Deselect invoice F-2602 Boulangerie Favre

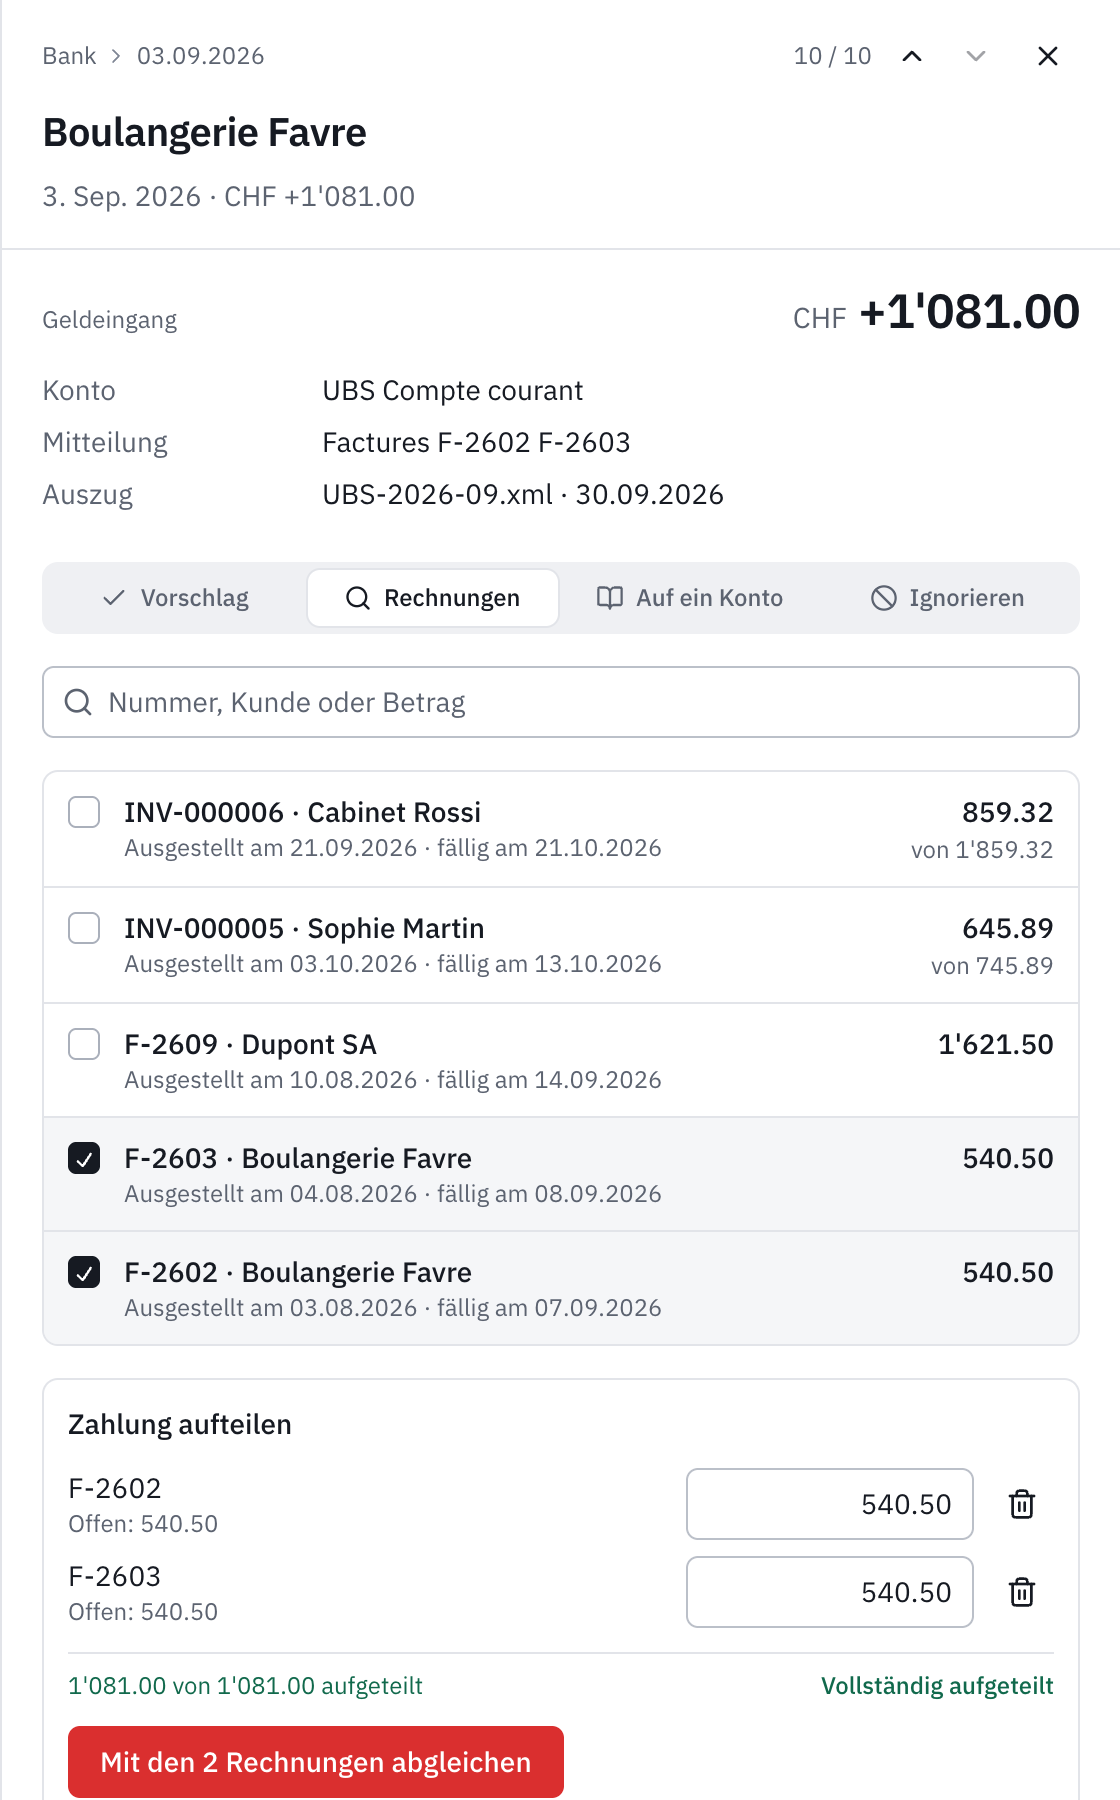tap(84, 1272)
